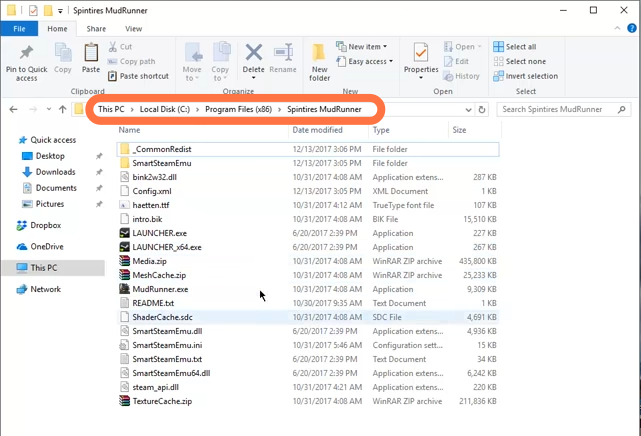The image size is (641, 436).
Task: Click Select none in ribbon
Action: coord(520,61)
